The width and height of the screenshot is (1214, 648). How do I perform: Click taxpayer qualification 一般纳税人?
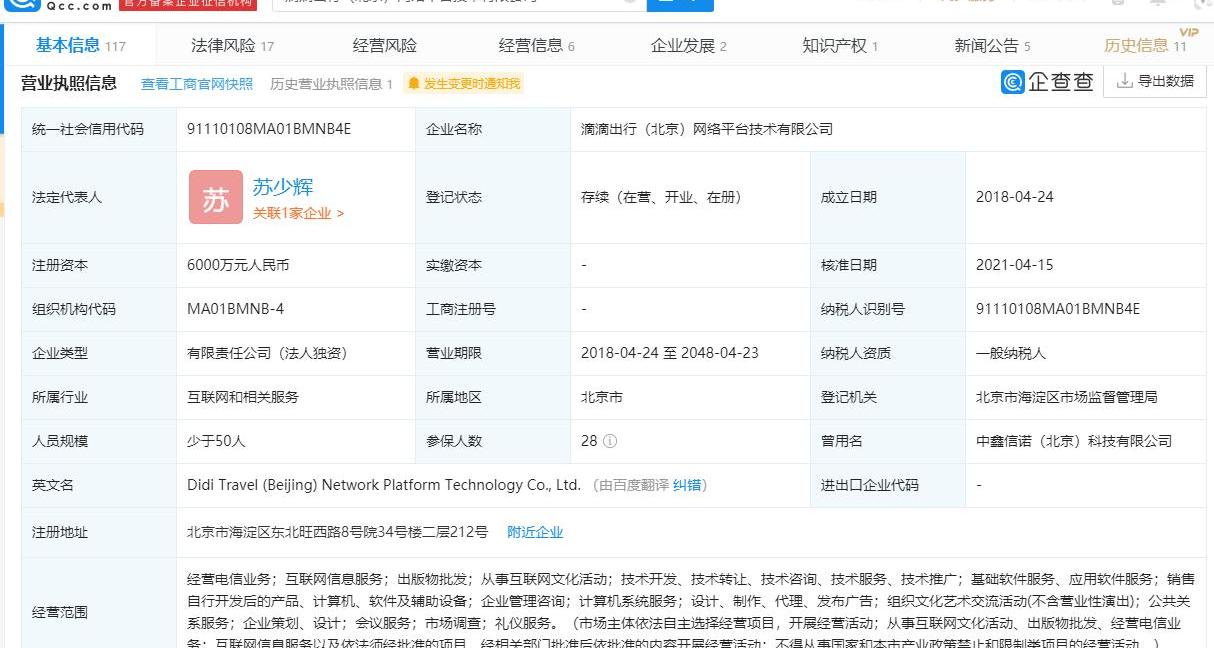click(x=1011, y=353)
